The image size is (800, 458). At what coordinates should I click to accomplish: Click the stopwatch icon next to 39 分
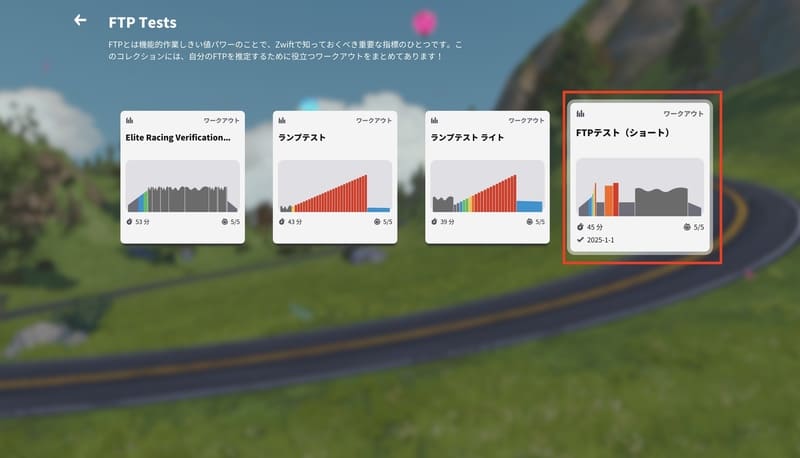[434, 222]
